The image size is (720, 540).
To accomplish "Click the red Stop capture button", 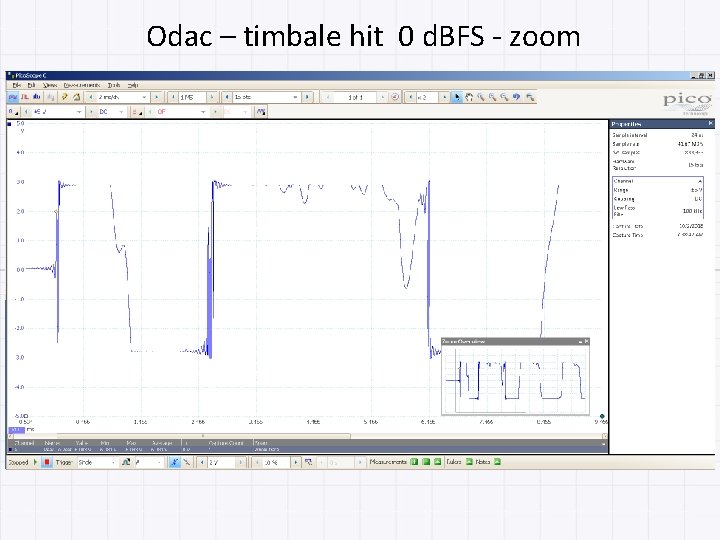I will coord(46,462).
